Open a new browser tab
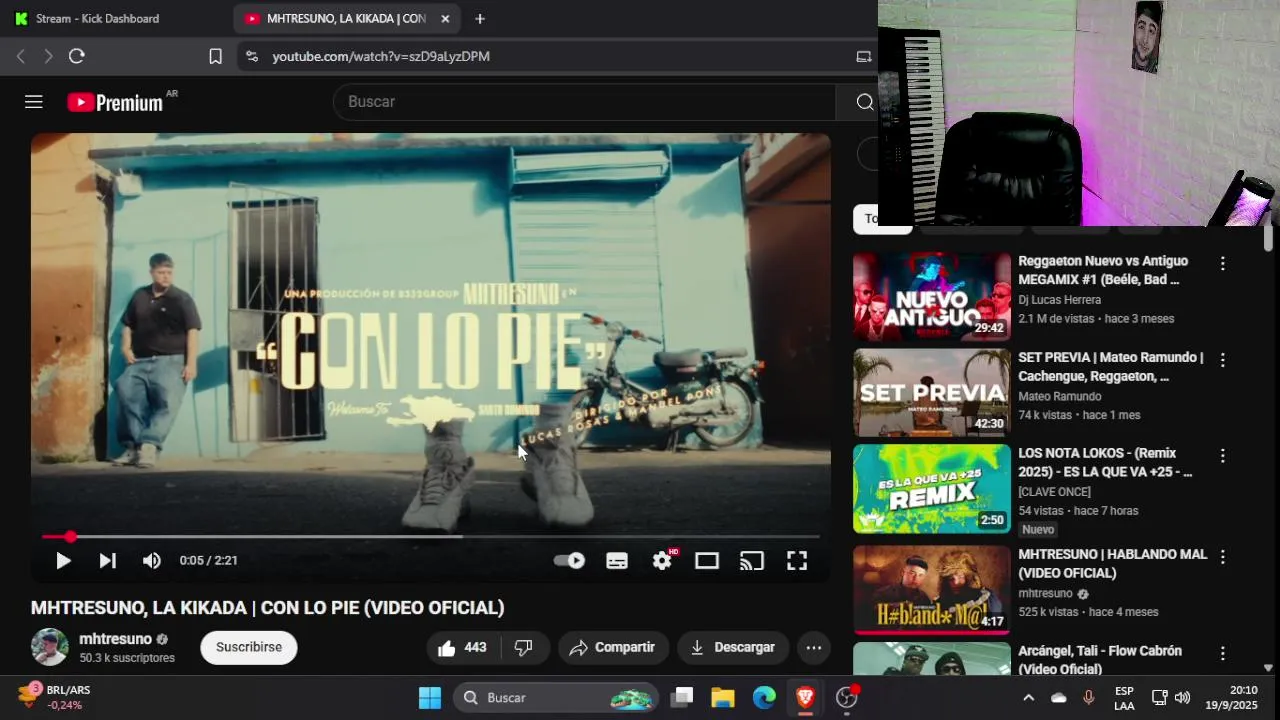The width and height of the screenshot is (1280, 720). [480, 19]
